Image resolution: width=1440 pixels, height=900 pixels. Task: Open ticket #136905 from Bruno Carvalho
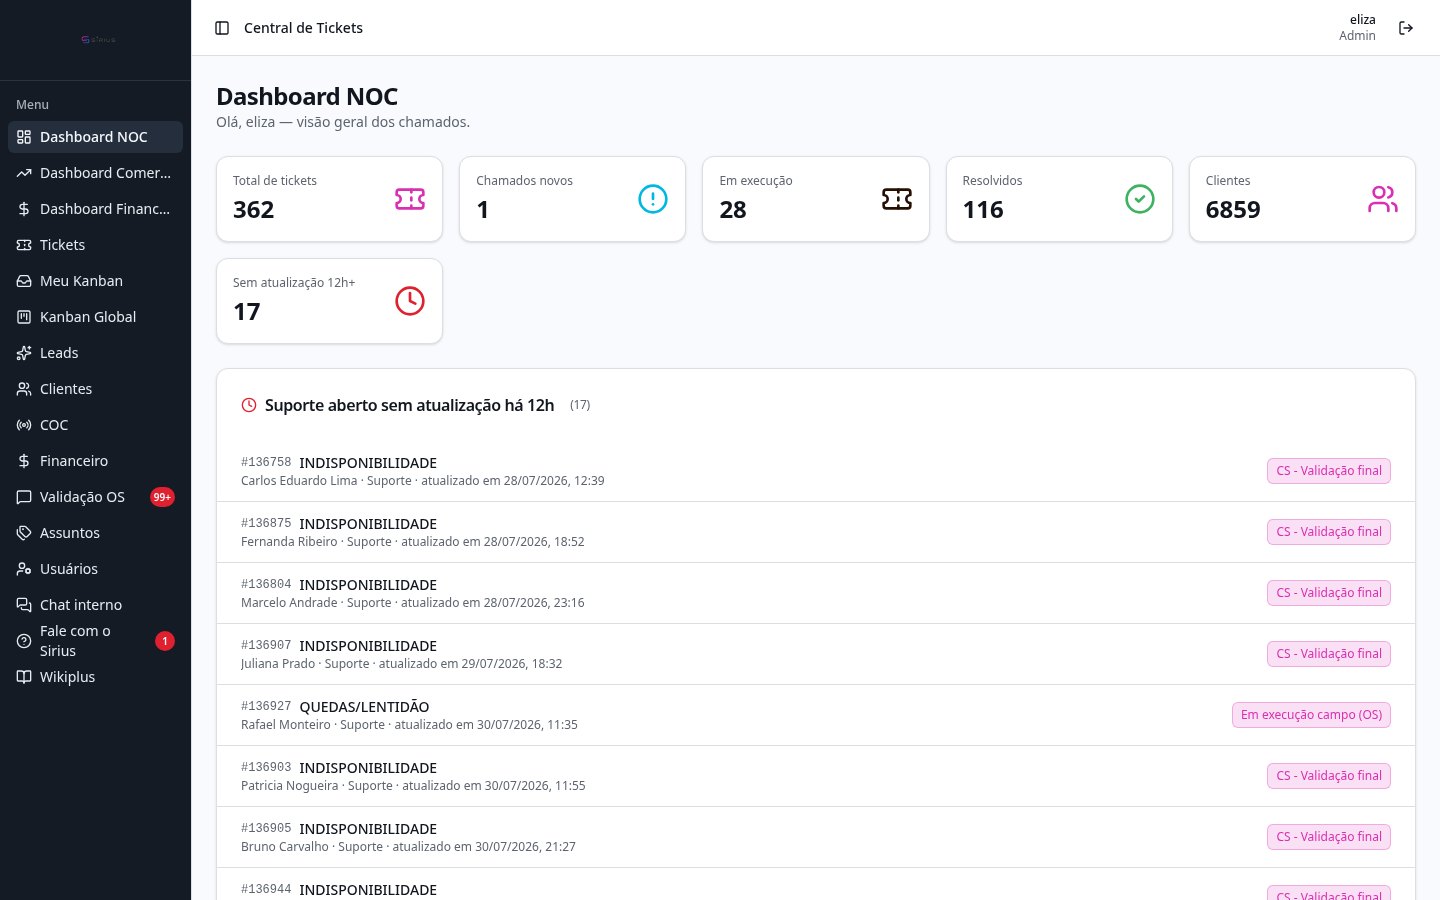click(816, 837)
